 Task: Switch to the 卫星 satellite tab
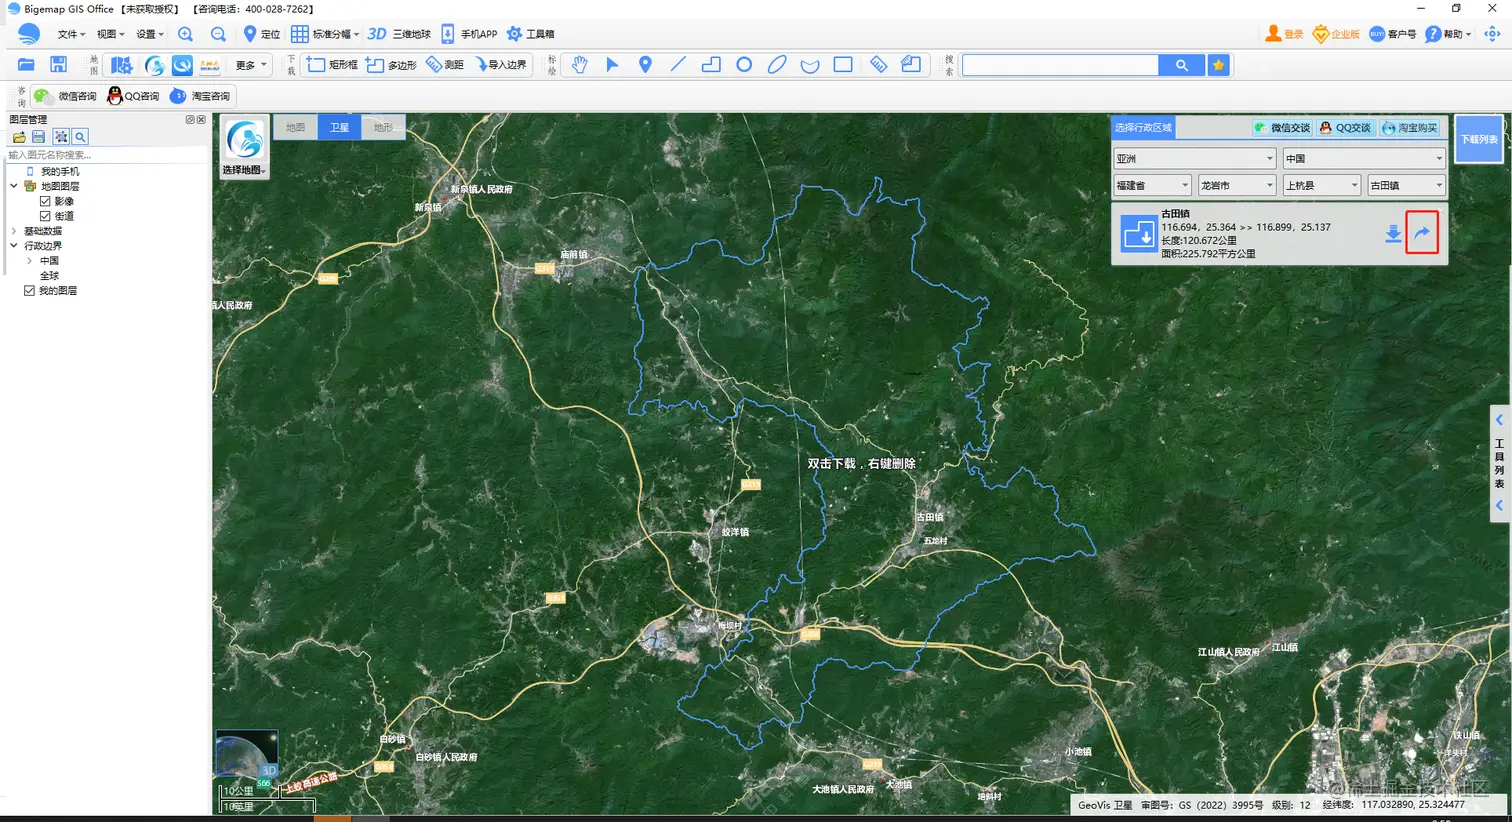pyautogui.click(x=339, y=127)
